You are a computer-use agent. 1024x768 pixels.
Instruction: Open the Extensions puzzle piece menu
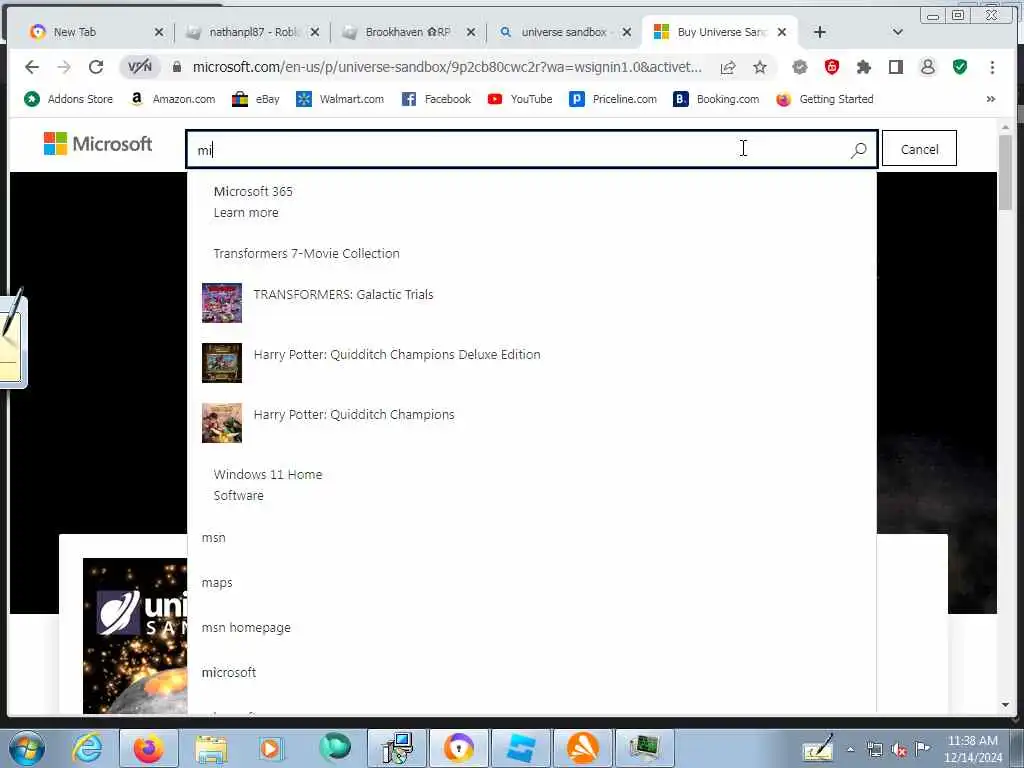pos(863,67)
